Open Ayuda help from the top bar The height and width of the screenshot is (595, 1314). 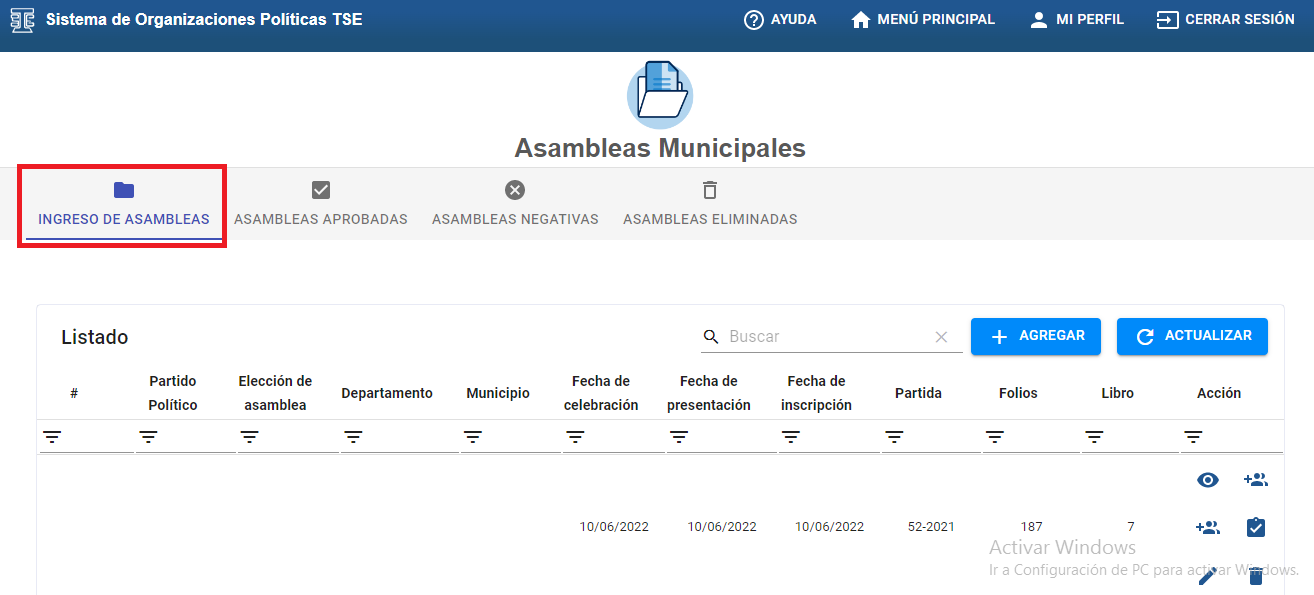point(780,20)
